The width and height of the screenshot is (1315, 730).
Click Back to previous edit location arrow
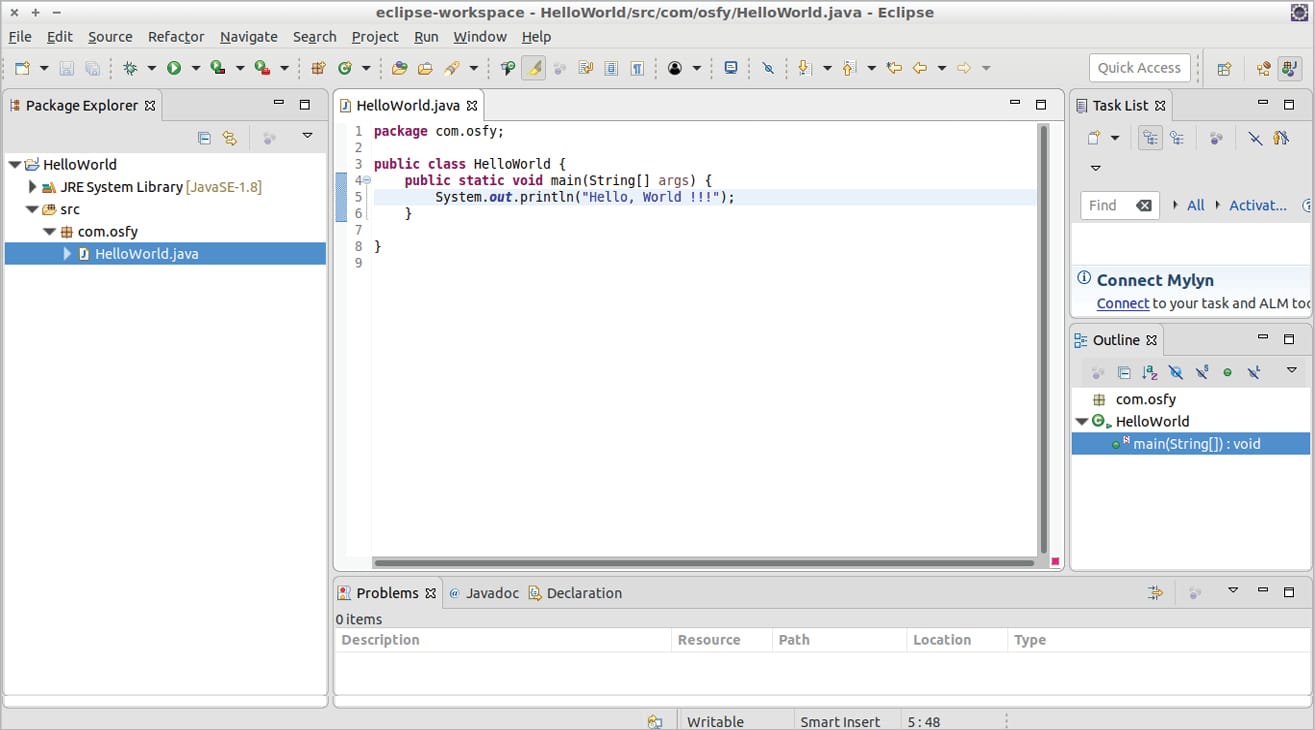pos(894,68)
